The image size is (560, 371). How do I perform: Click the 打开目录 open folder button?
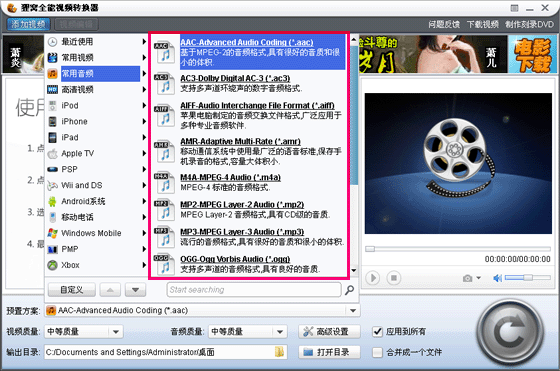[329, 352]
